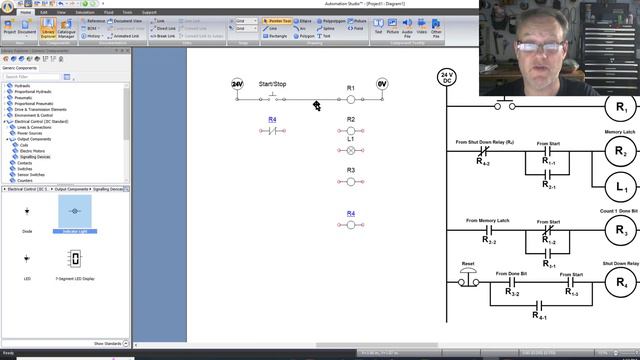Select Power Sources tree item
The height and width of the screenshot is (360, 640).
tap(29, 133)
